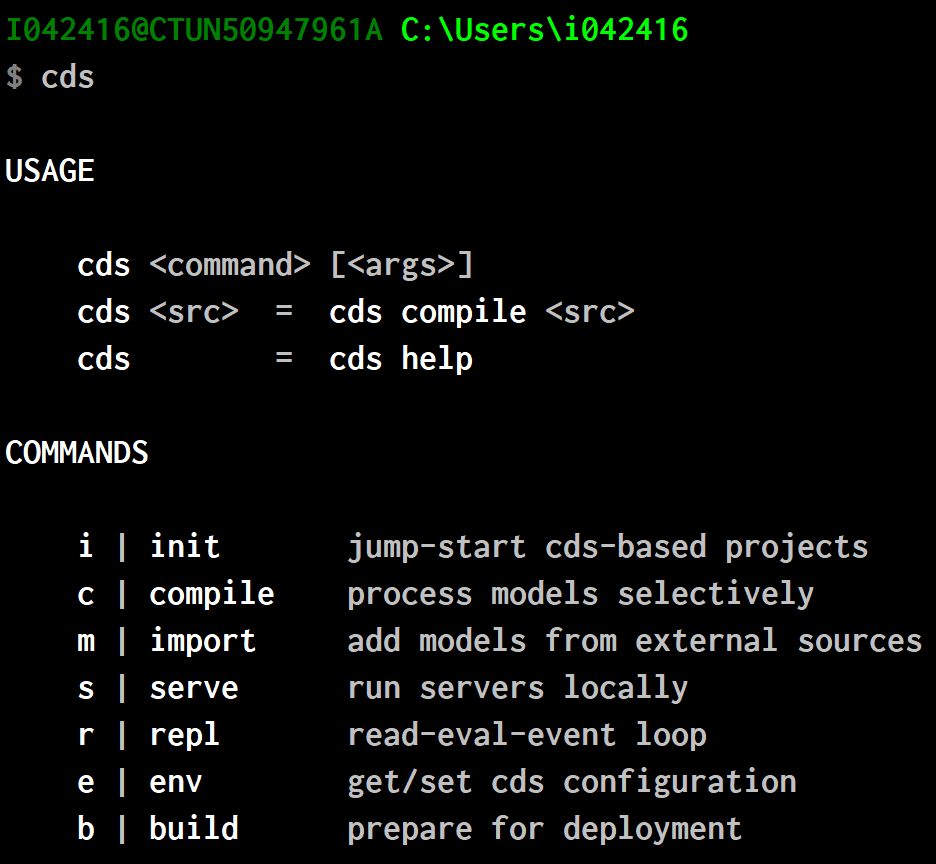Viewport: 936px width, 864px height.
Task: Click the COMMANDS heading
Action: [76, 453]
